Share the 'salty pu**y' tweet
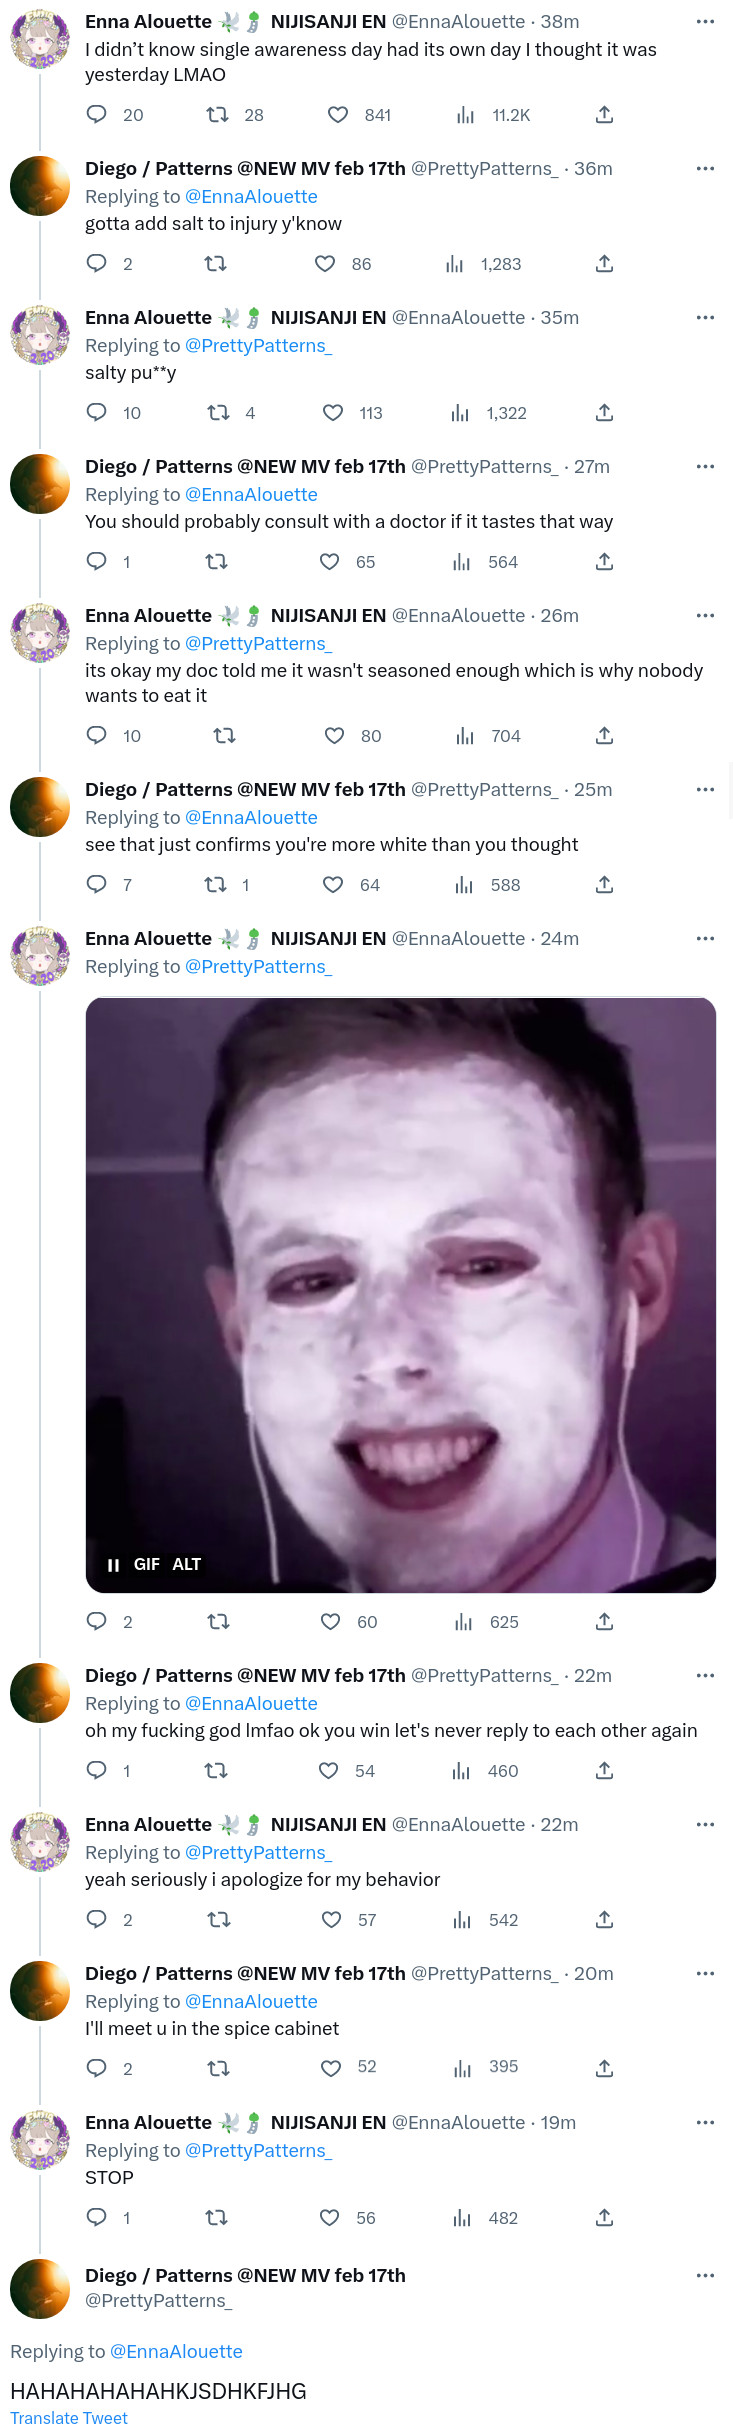Image resolution: width=733 pixels, height=2432 pixels. pyautogui.click(x=604, y=413)
